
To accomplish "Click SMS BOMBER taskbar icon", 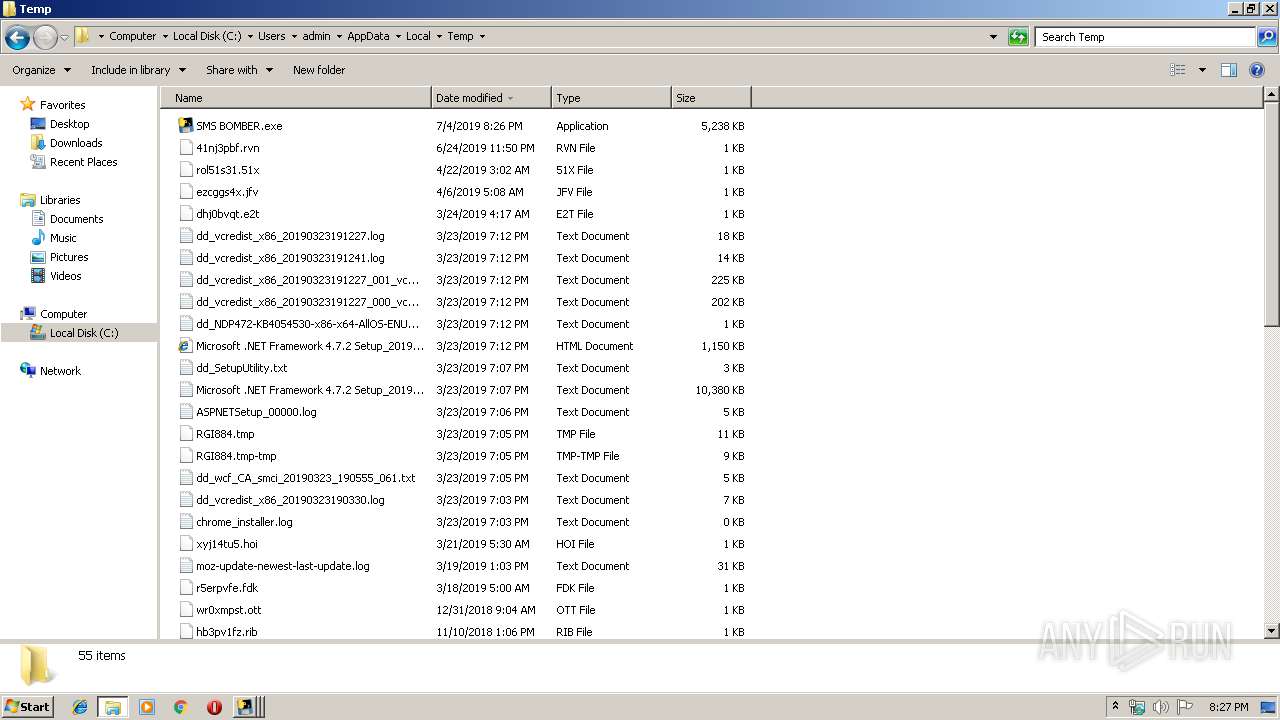I will (x=245, y=707).
